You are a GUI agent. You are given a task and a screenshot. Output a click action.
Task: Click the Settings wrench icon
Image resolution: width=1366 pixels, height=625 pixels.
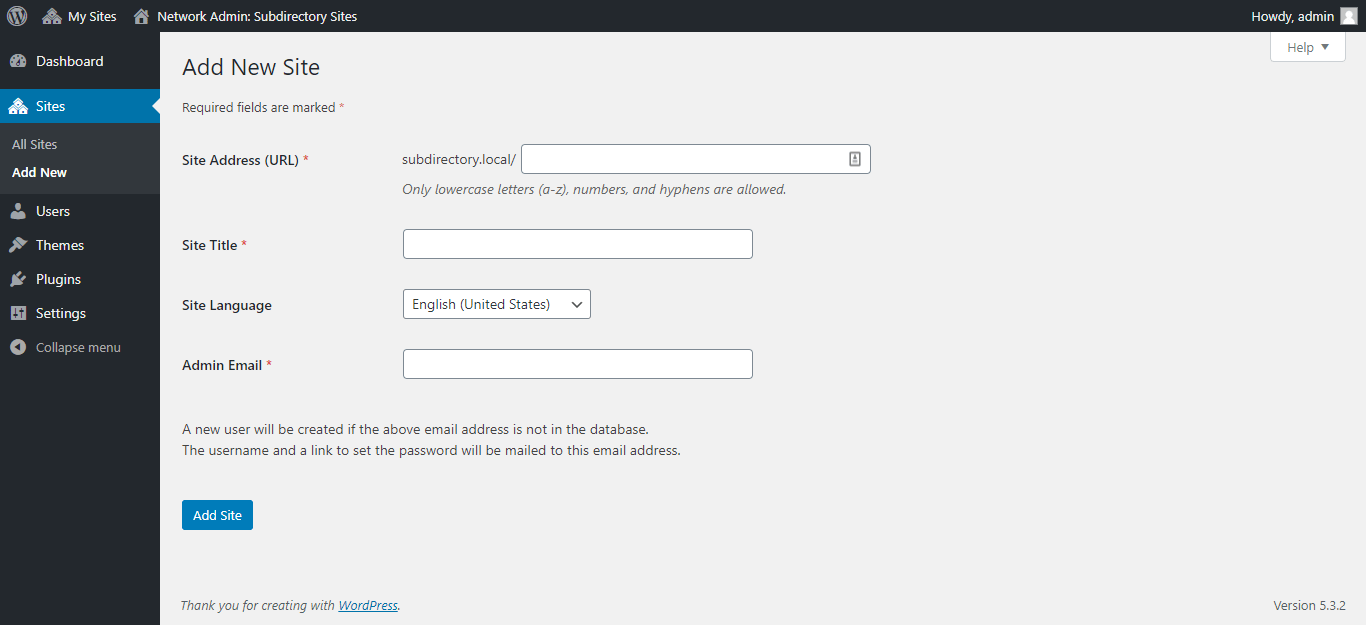[x=18, y=312]
